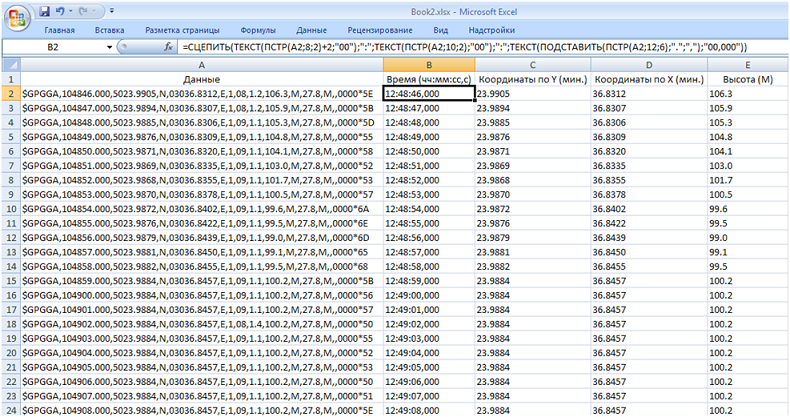Click Координаты по Y (мин.) header cell

[533, 80]
